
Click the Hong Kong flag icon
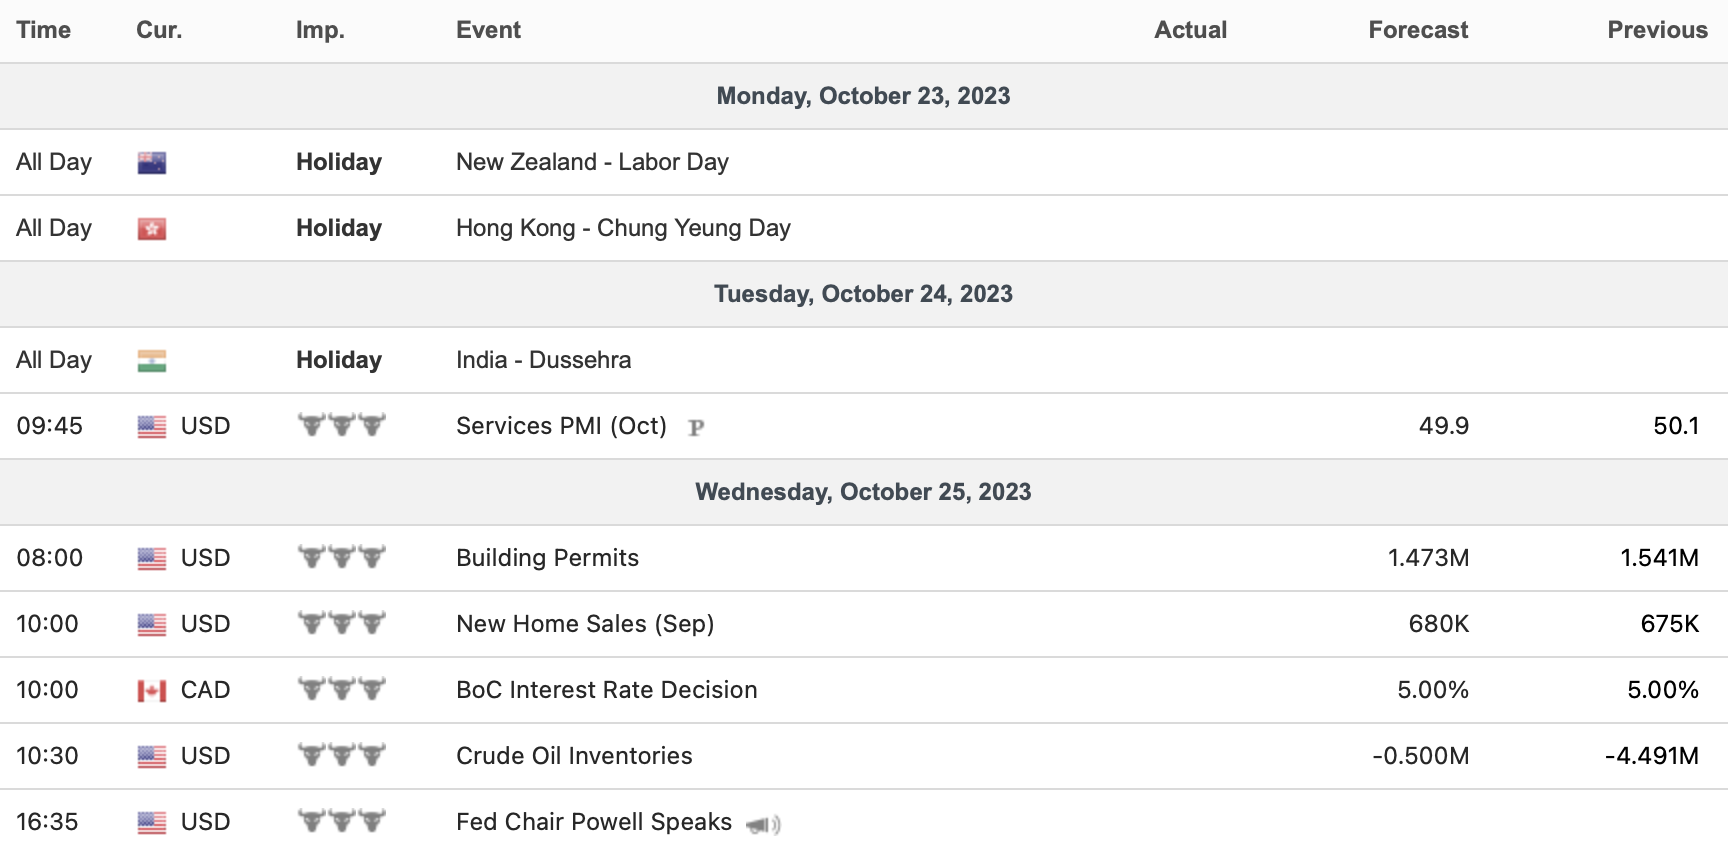pyautogui.click(x=152, y=229)
